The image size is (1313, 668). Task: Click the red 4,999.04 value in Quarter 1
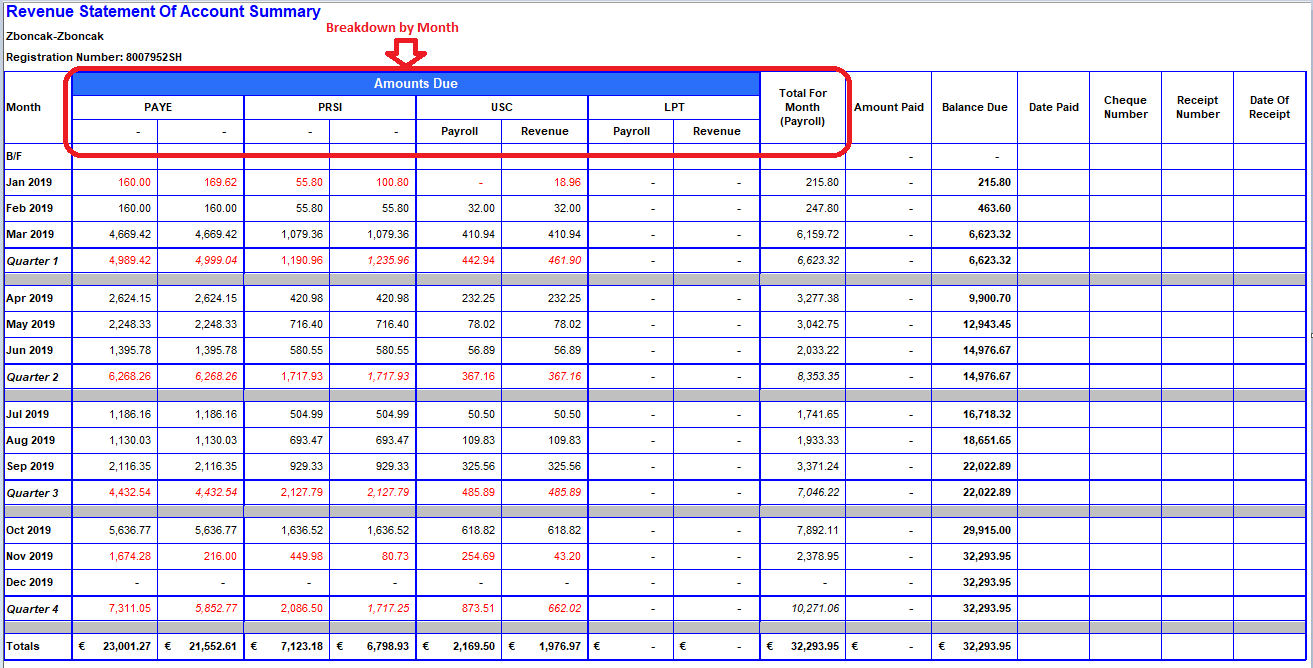click(215, 260)
